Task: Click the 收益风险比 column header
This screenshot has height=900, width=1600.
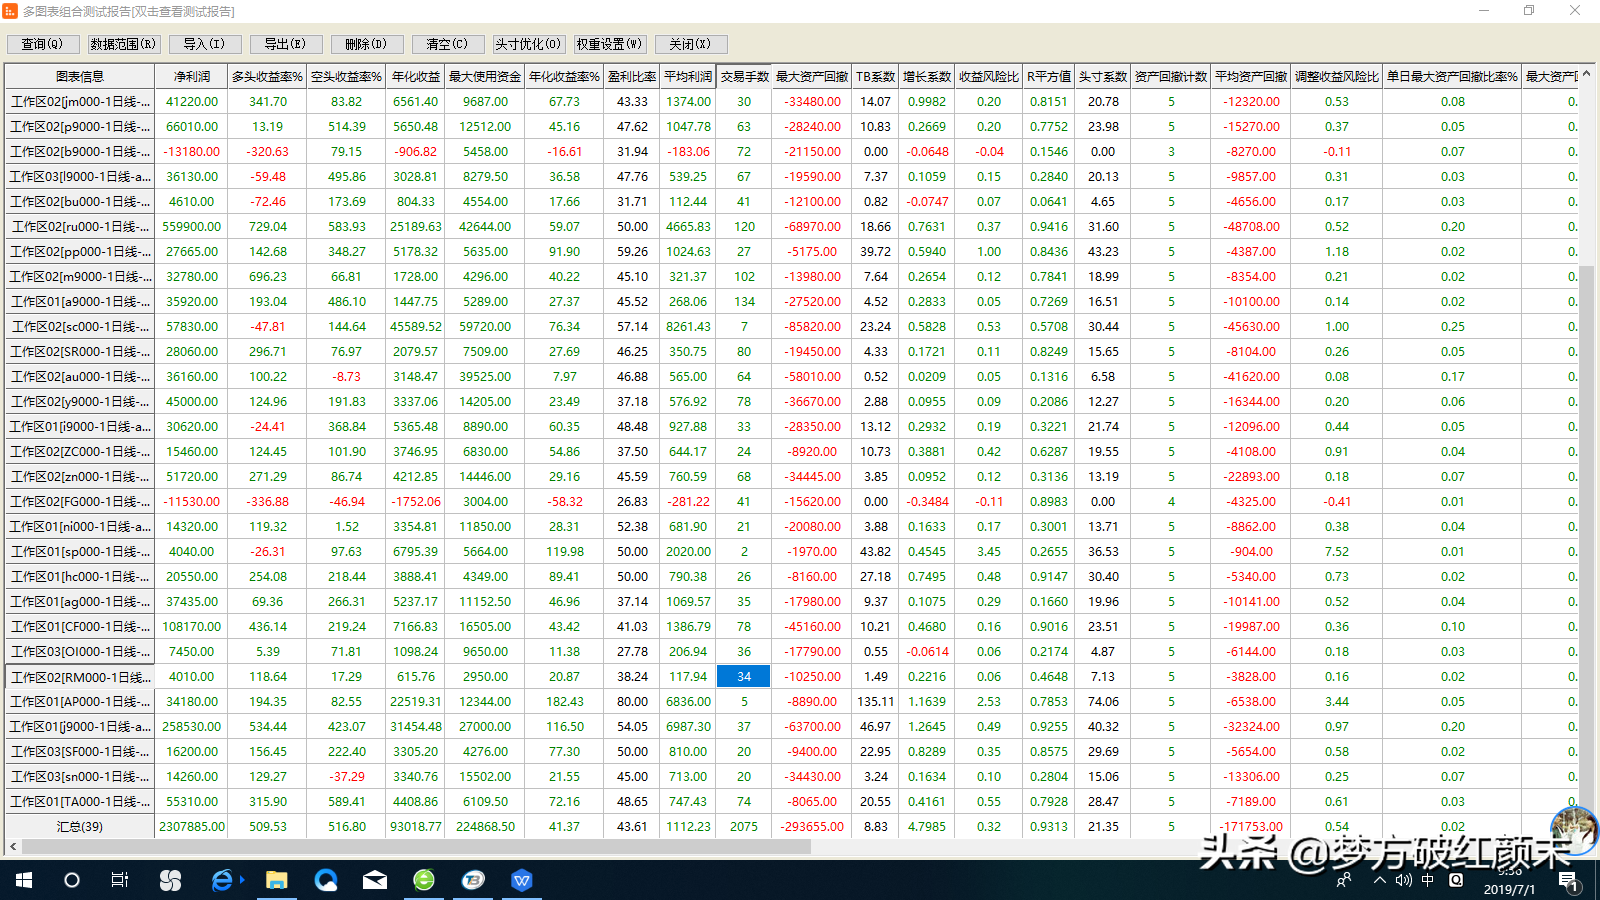Action: pos(989,76)
